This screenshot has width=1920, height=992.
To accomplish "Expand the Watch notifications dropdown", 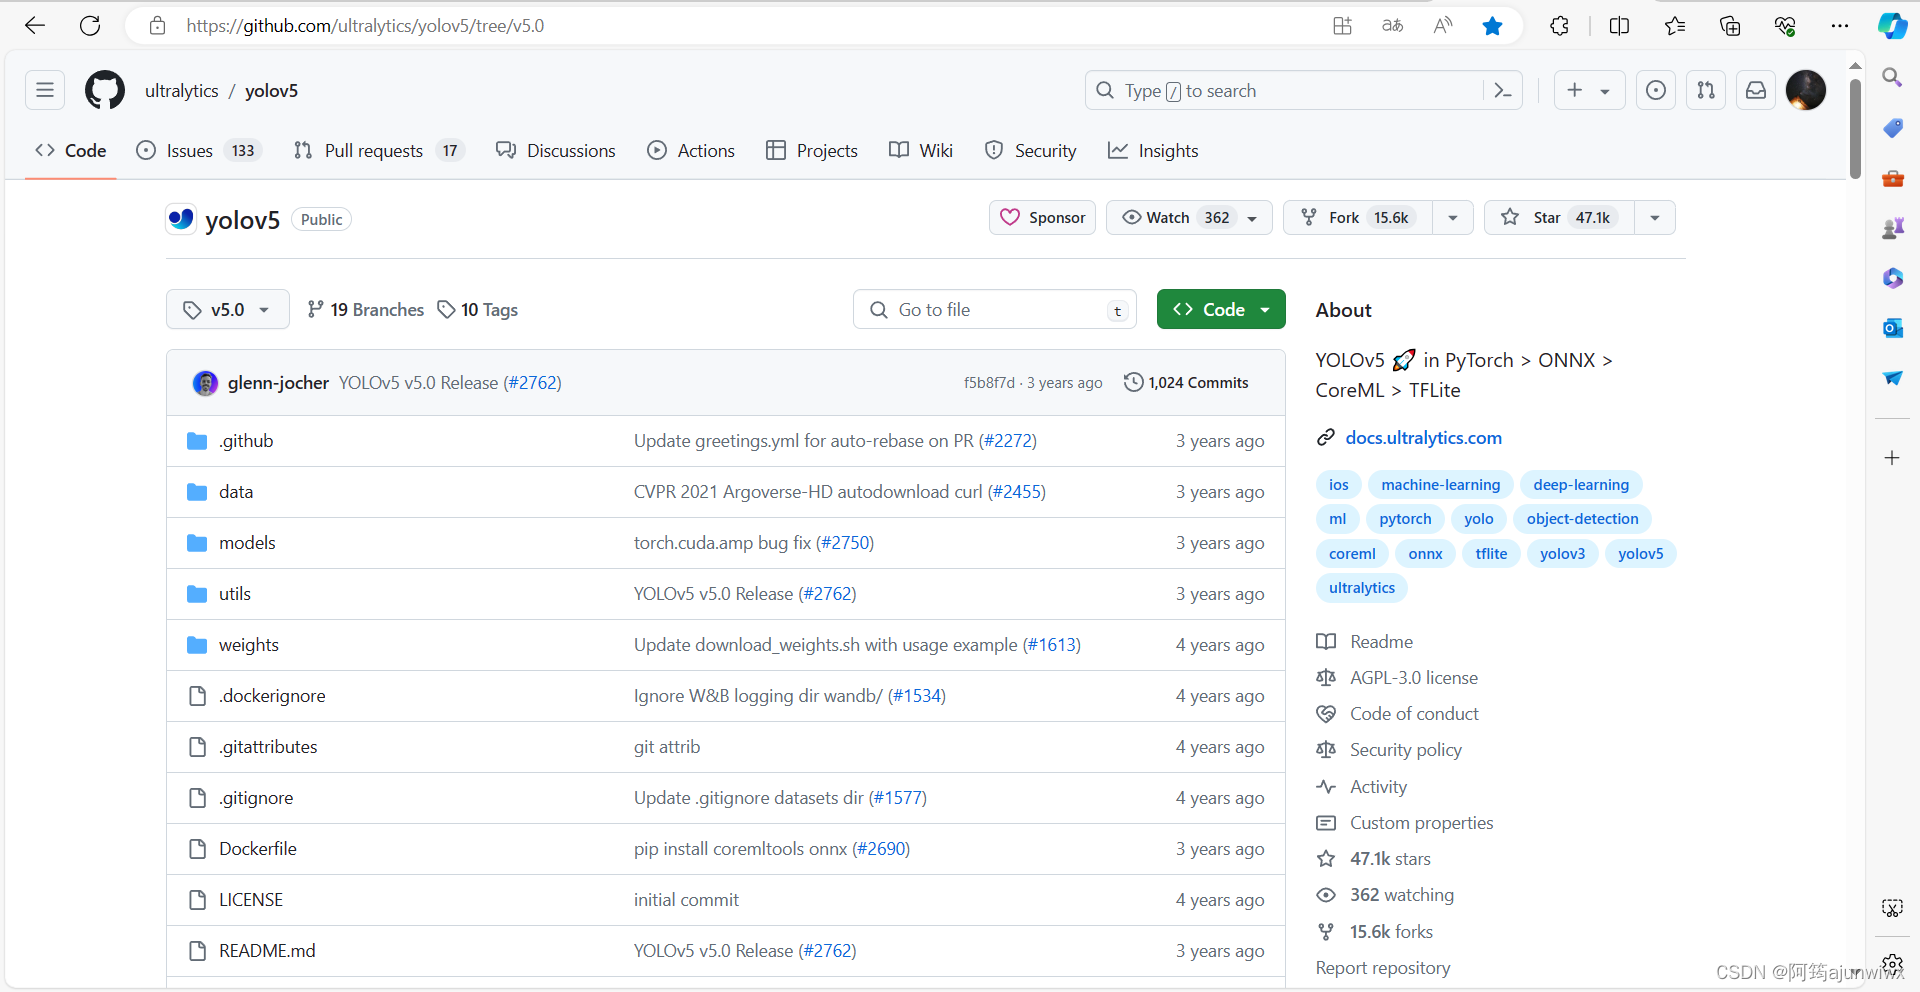I will [1189, 218].
